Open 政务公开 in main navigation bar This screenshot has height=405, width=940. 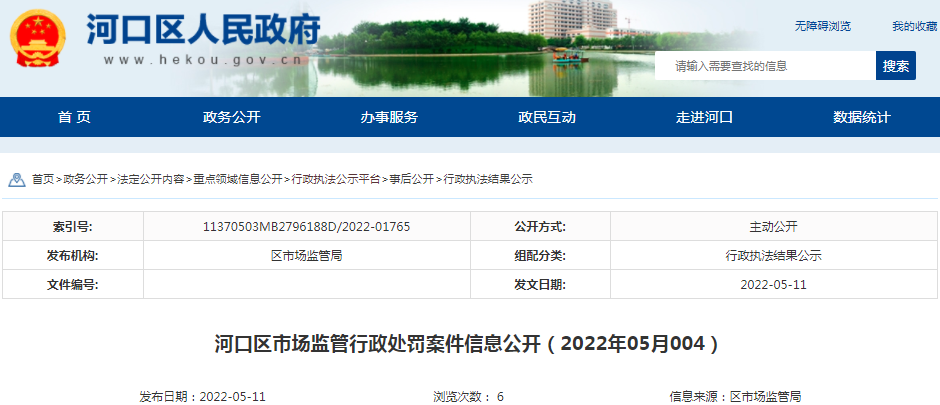[231, 117]
